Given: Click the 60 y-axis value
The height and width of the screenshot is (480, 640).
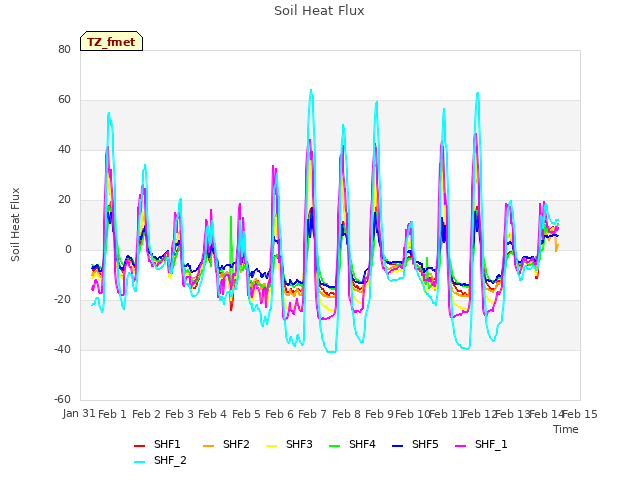Looking at the screenshot, I should [64, 100].
